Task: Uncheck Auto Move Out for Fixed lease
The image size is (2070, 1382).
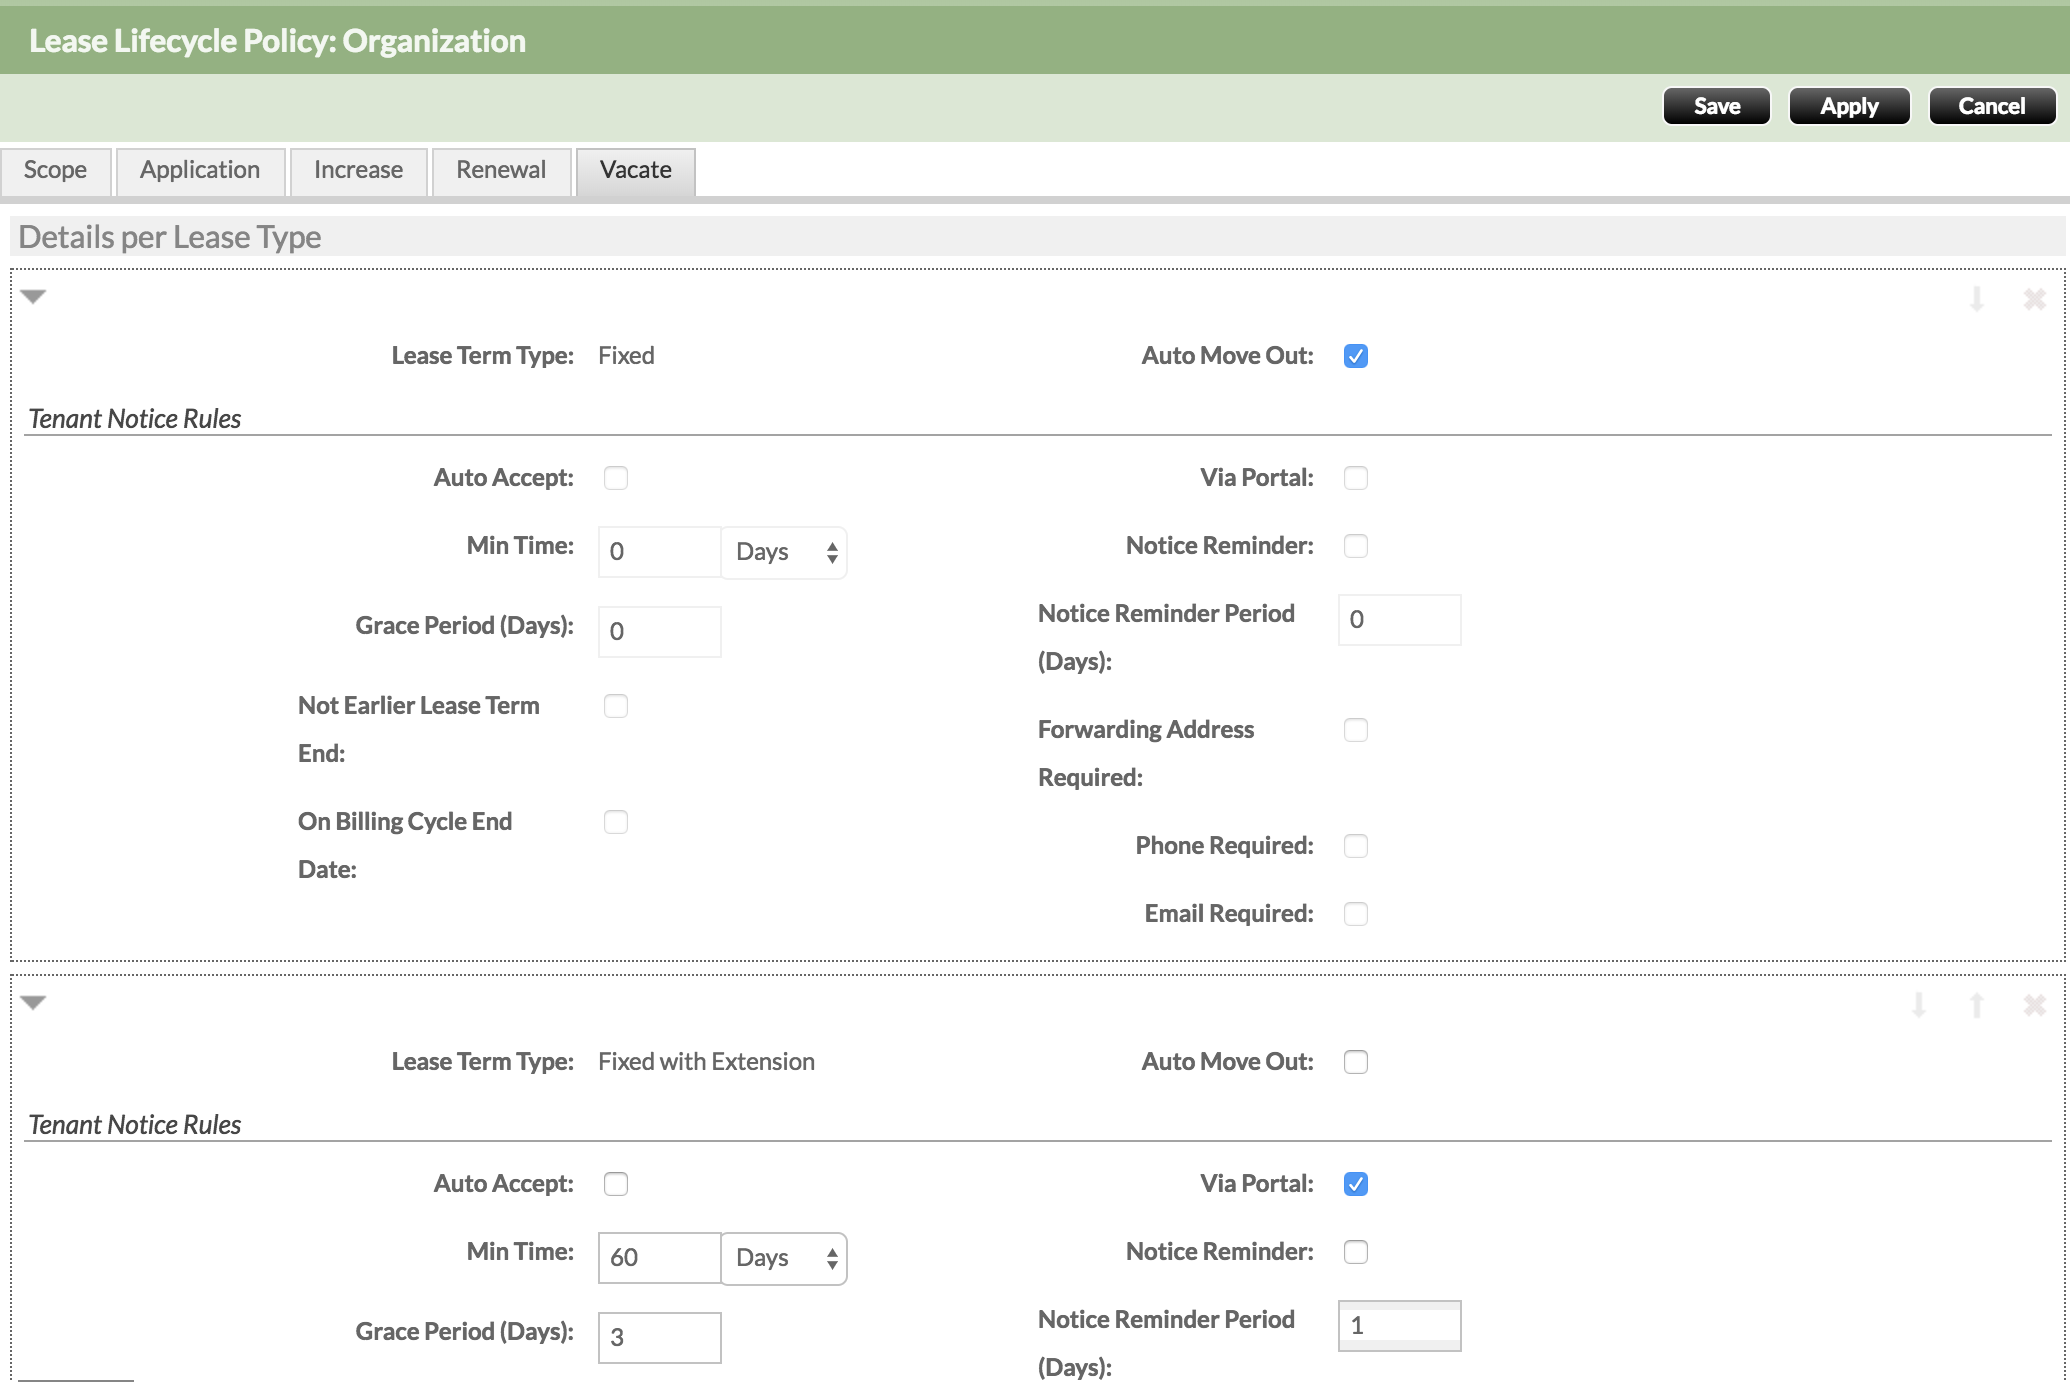Action: (1356, 356)
